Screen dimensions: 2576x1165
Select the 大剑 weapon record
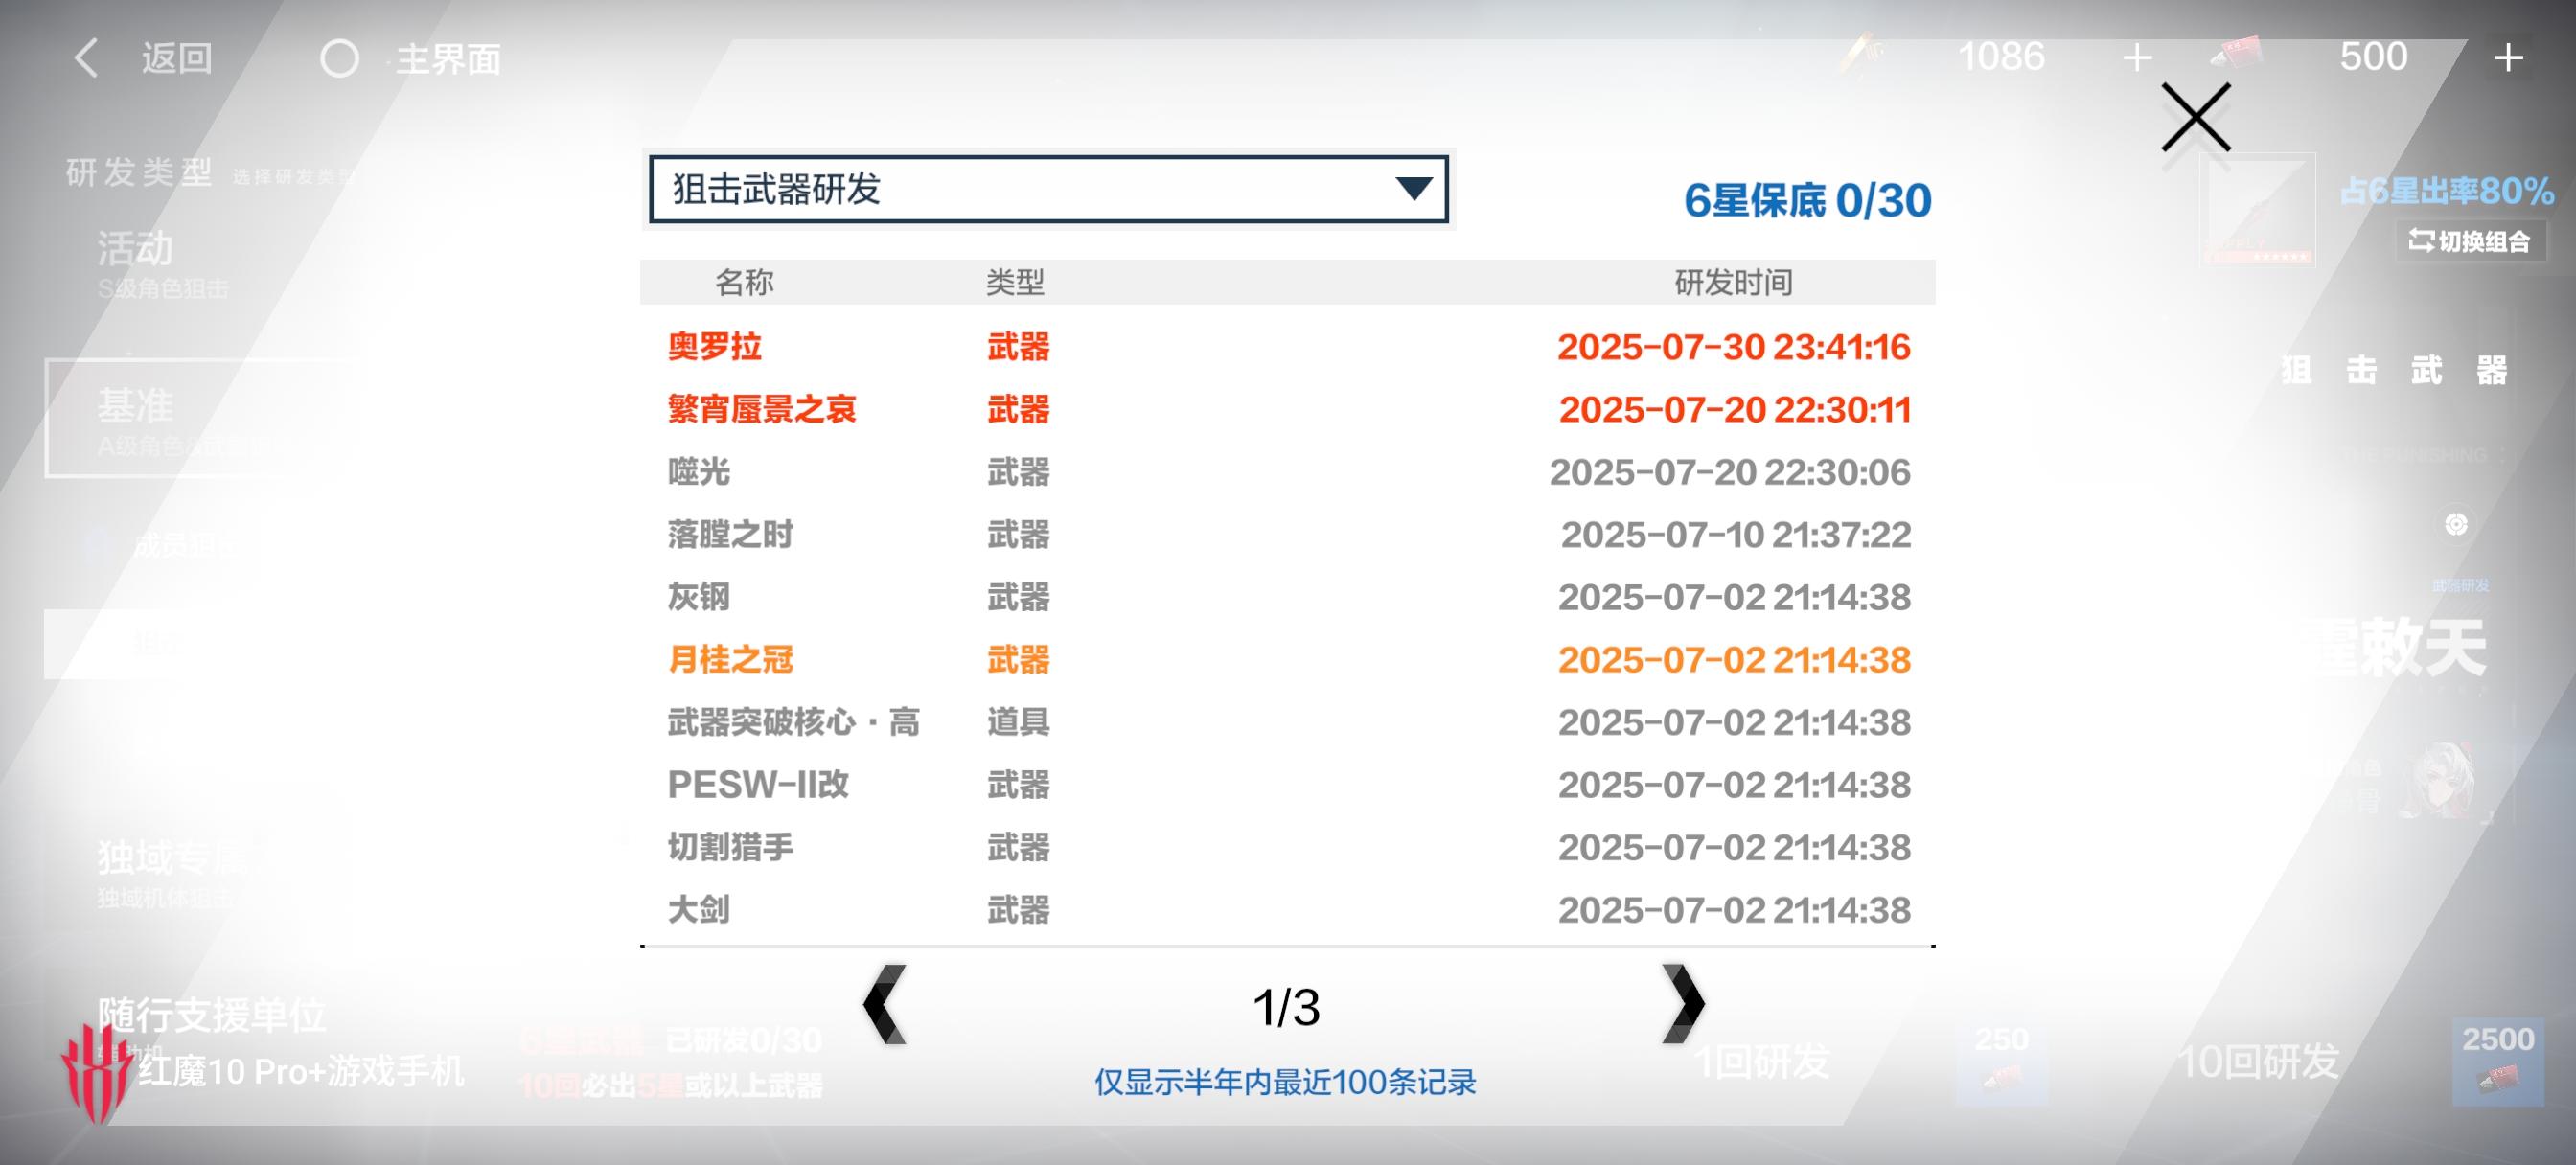1288,909
